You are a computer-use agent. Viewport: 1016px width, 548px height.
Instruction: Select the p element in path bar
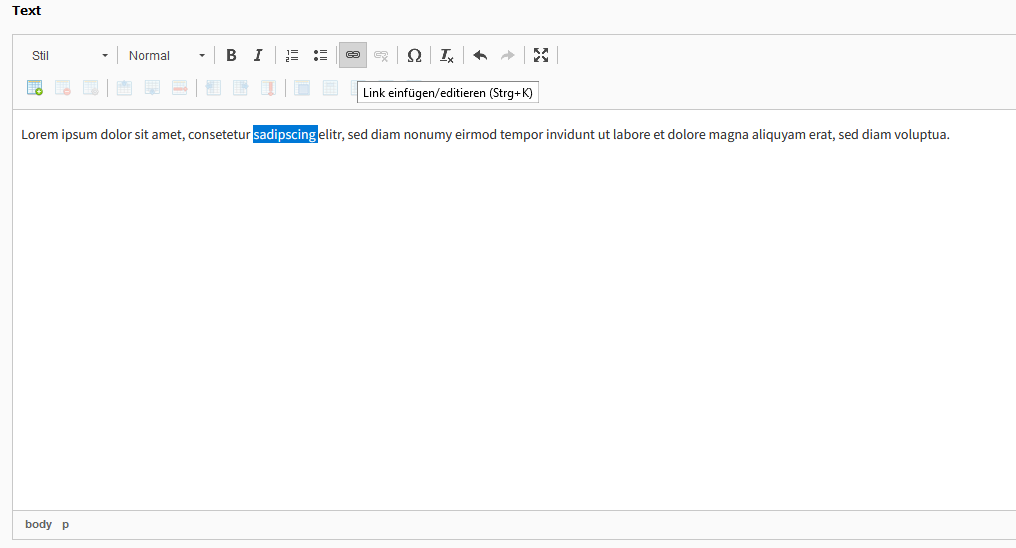[66, 524]
